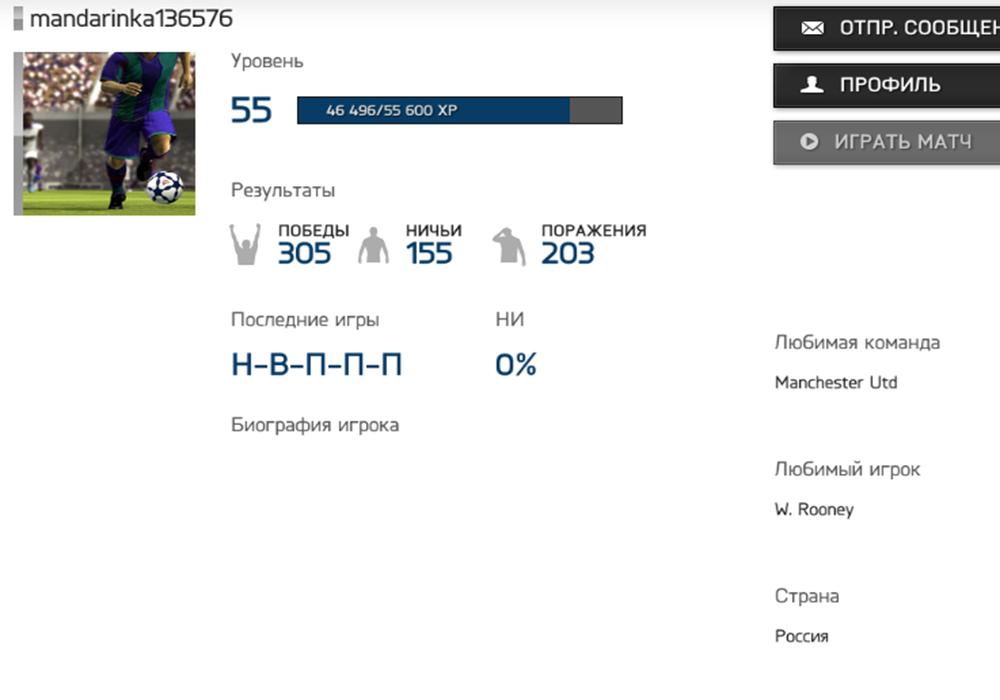Click the victories raised-arms figure icon

click(x=245, y=245)
